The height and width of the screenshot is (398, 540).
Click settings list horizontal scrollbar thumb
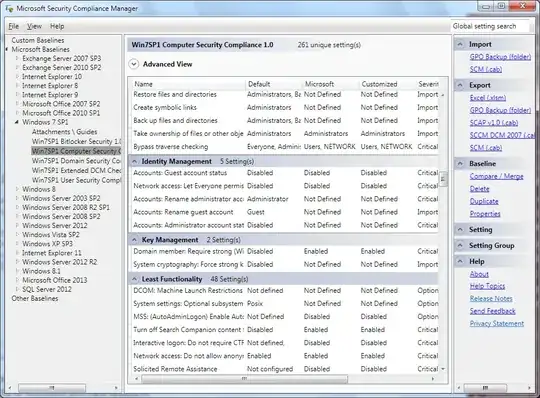245,379
